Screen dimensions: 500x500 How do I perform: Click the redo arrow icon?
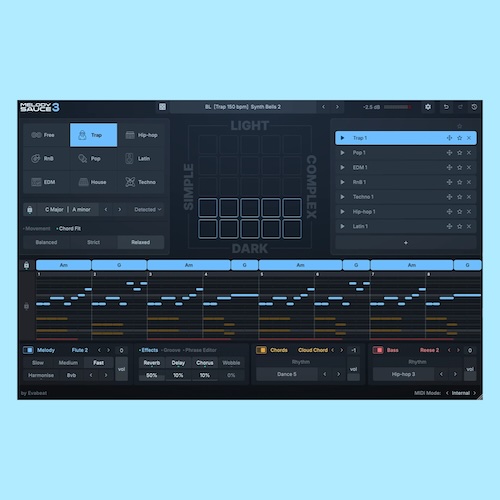point(460,107)
